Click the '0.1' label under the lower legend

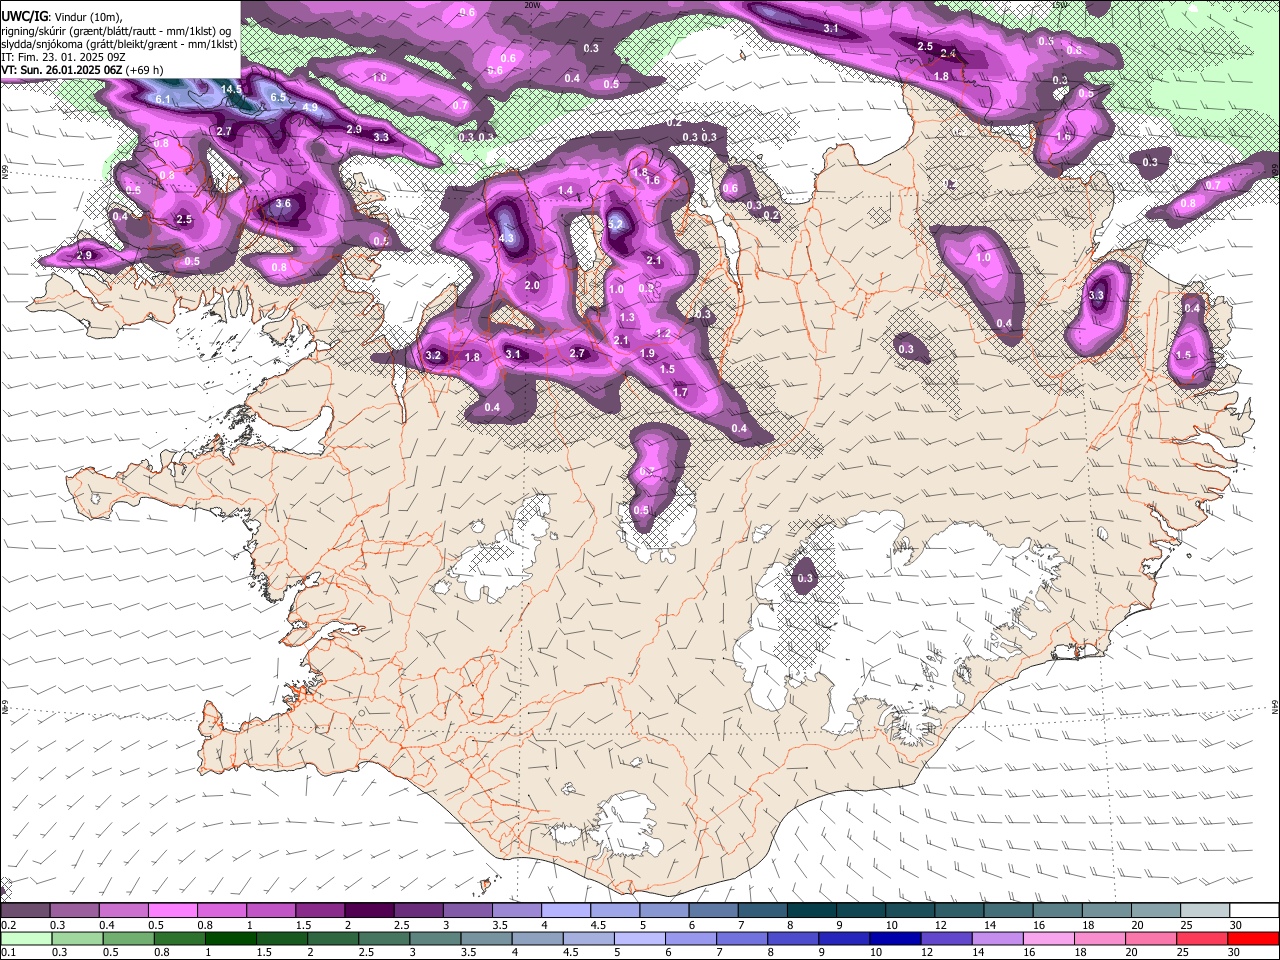(x=8, y=953)
